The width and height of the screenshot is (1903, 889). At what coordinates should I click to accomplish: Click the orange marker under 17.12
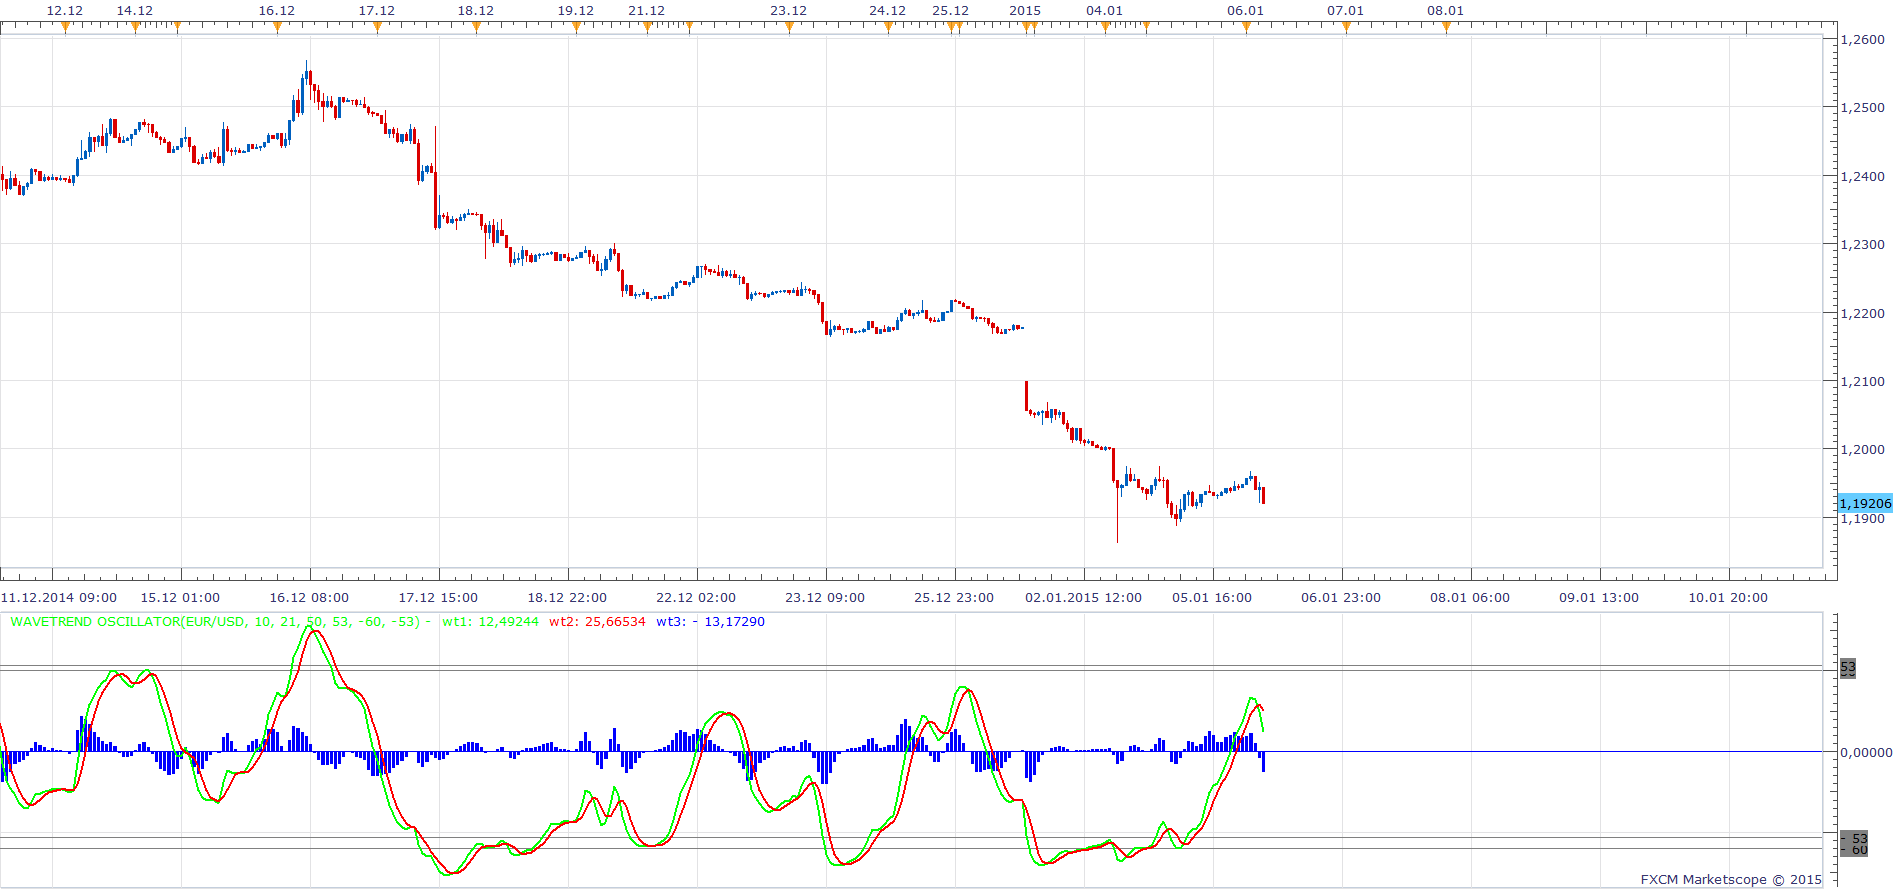(377, 28)
